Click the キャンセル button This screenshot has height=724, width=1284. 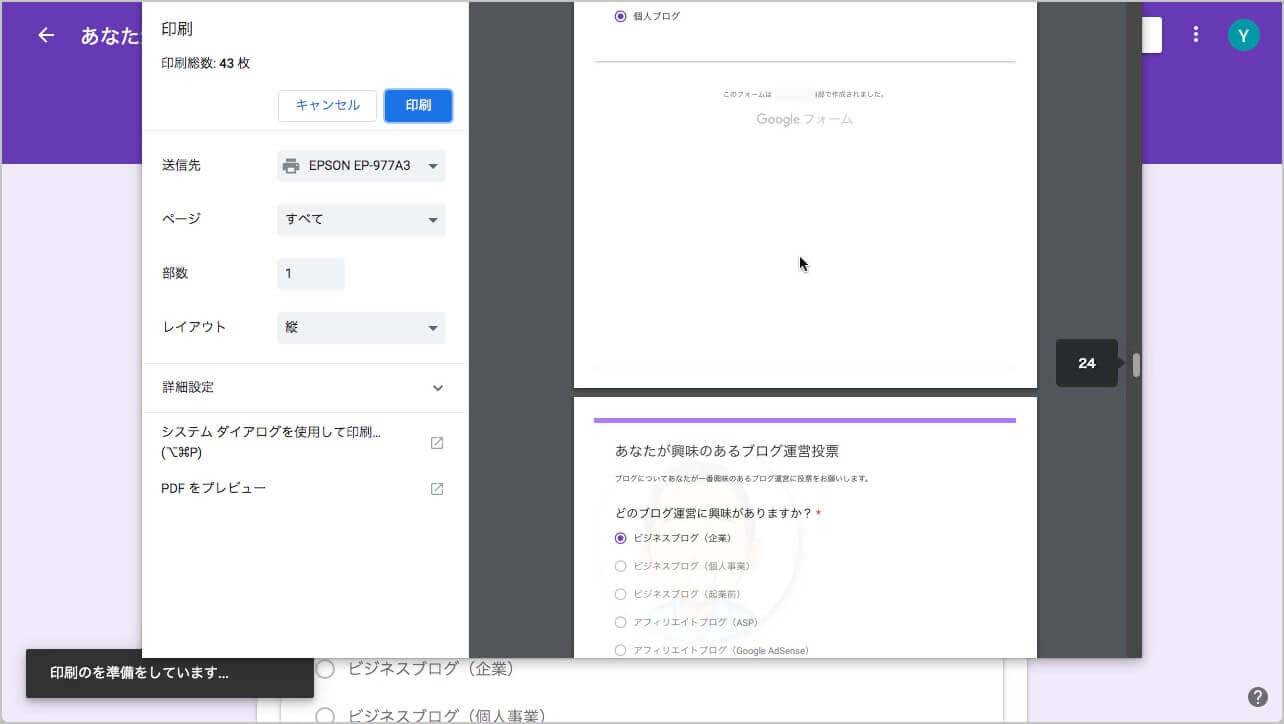(x=328, y=105)
